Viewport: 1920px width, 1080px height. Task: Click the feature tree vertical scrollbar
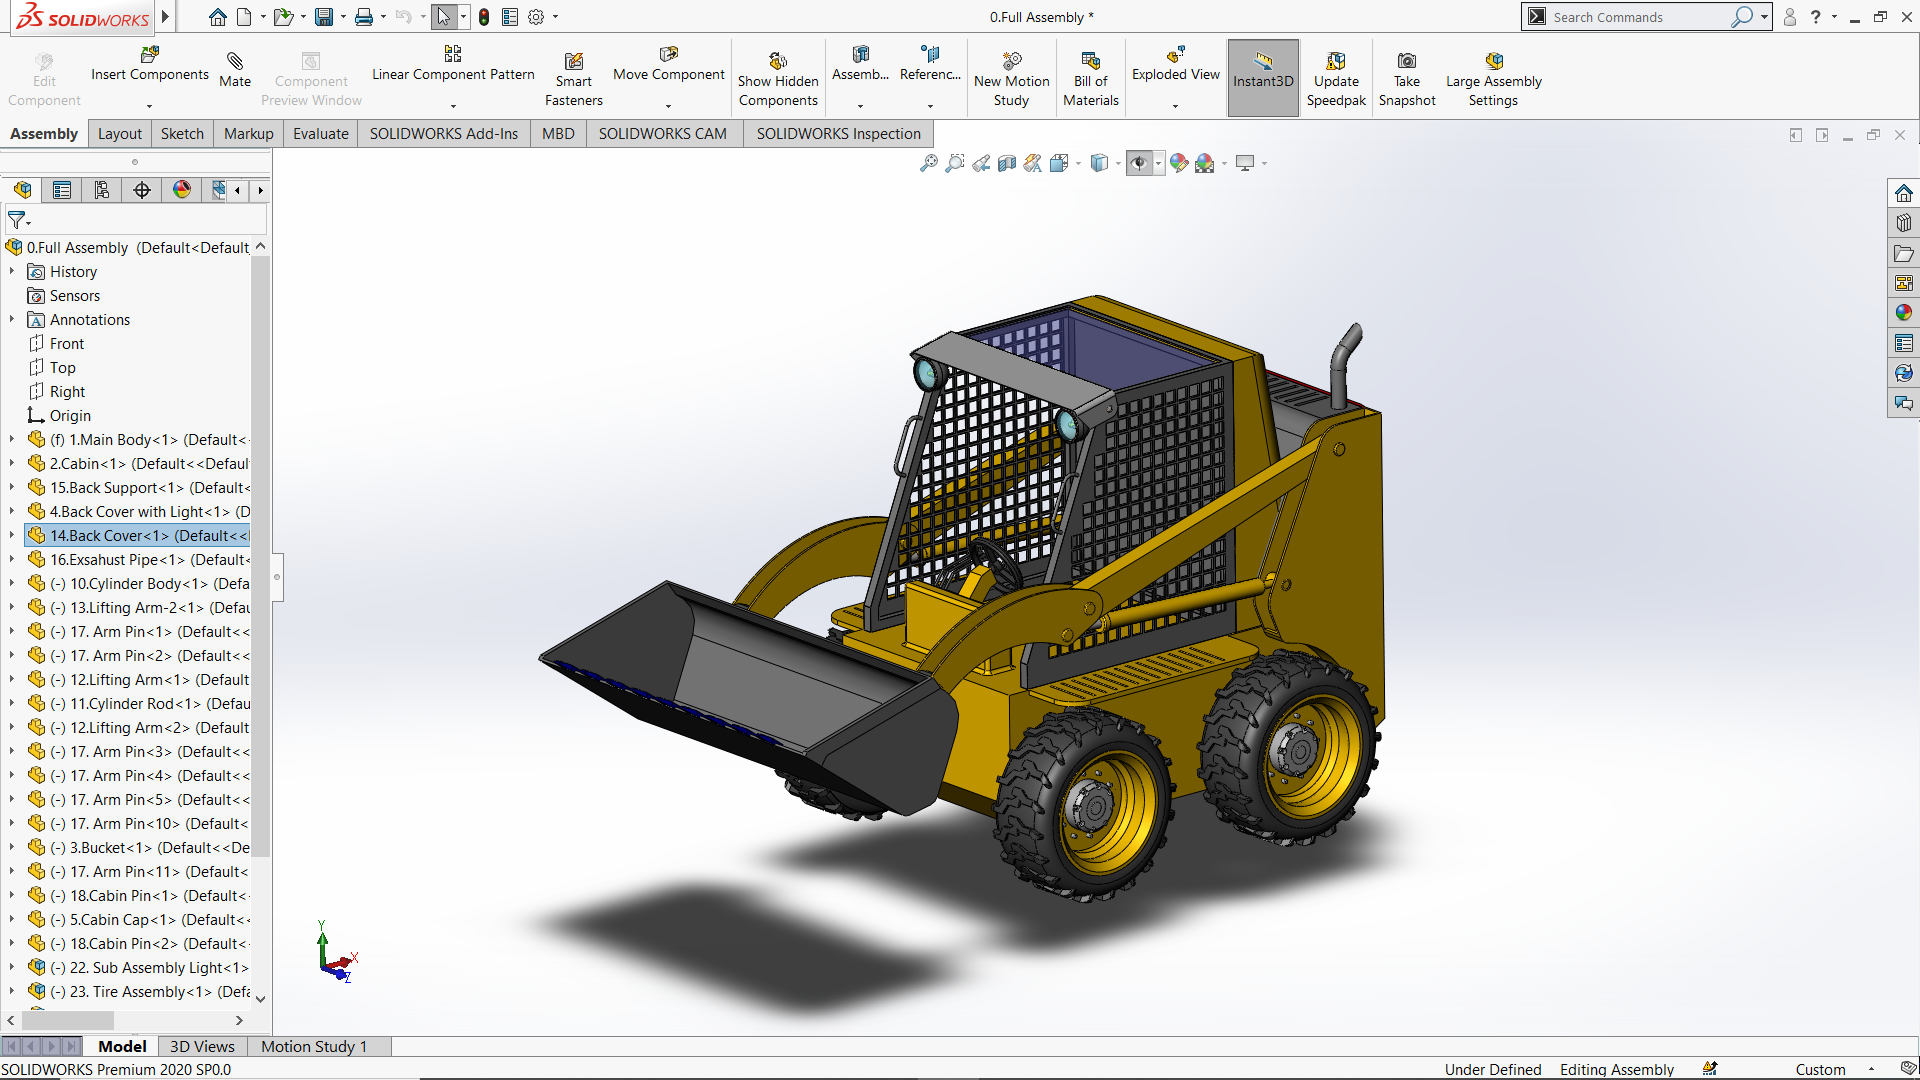coord(261,555)
